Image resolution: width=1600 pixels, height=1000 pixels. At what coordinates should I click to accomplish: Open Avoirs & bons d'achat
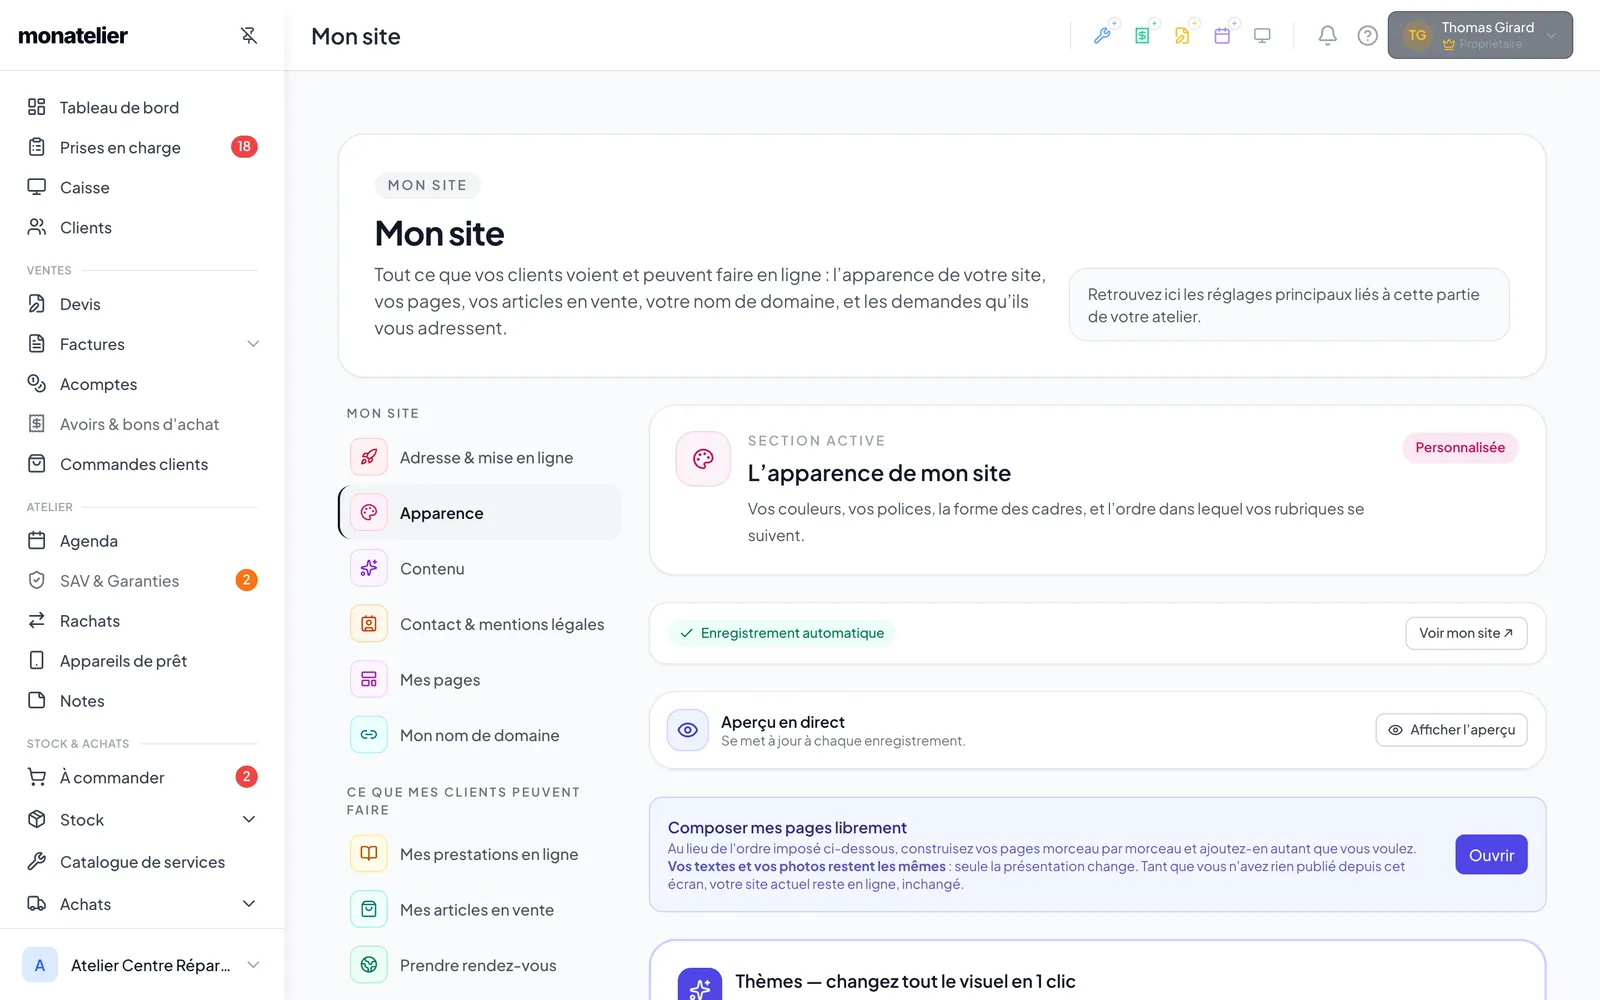pos(142,424)
